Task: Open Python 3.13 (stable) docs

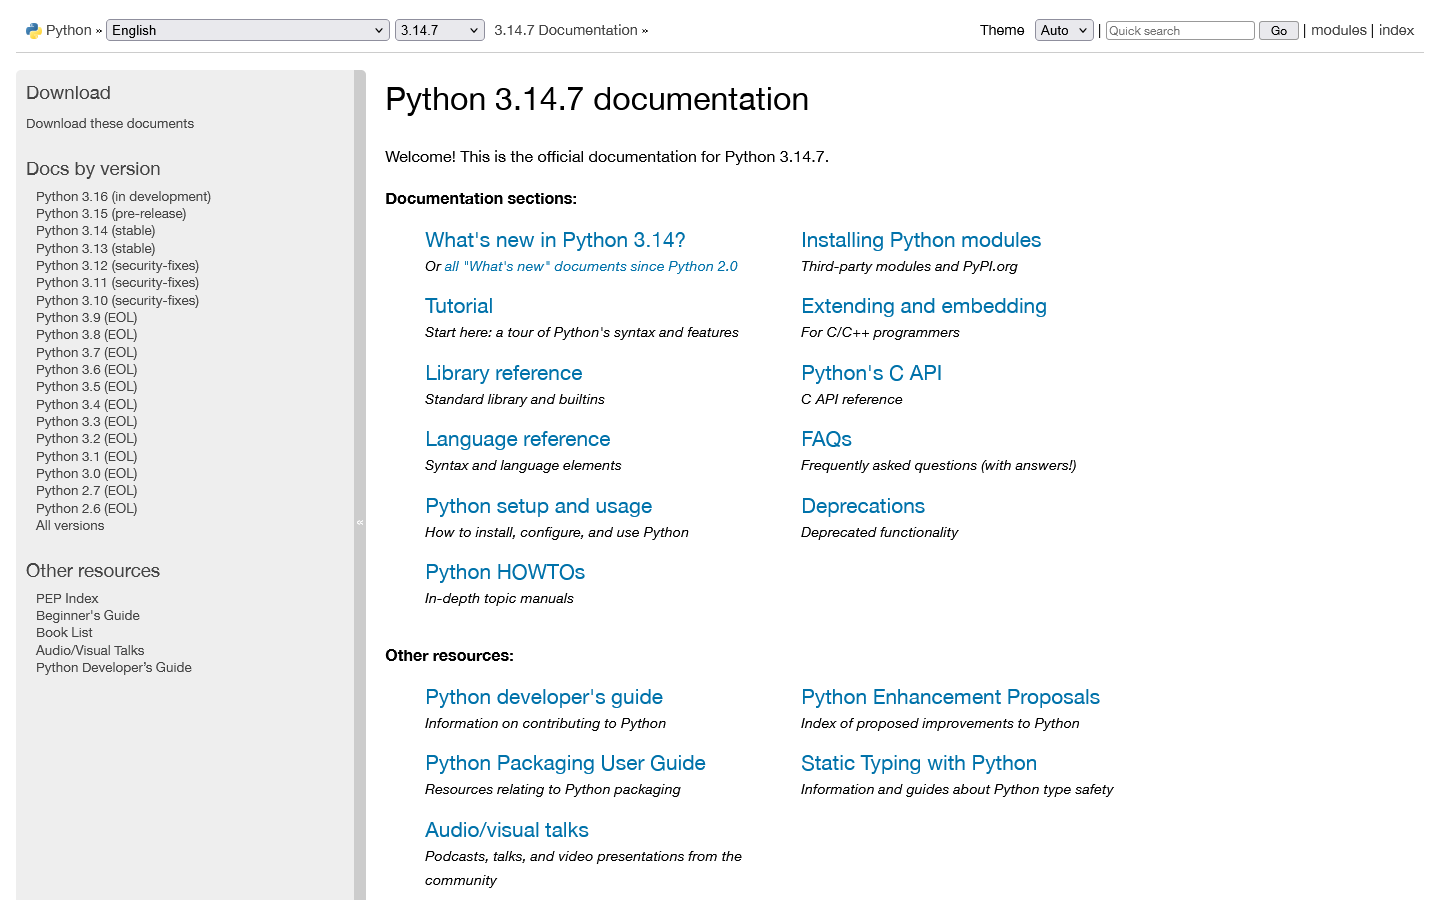Action: [96, 248]
